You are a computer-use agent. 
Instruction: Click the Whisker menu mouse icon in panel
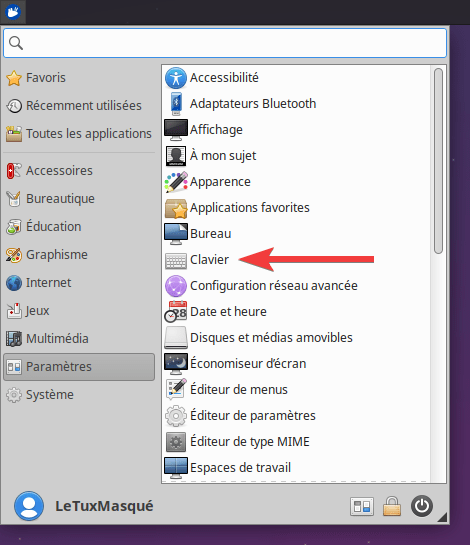[x=13, y=12]
